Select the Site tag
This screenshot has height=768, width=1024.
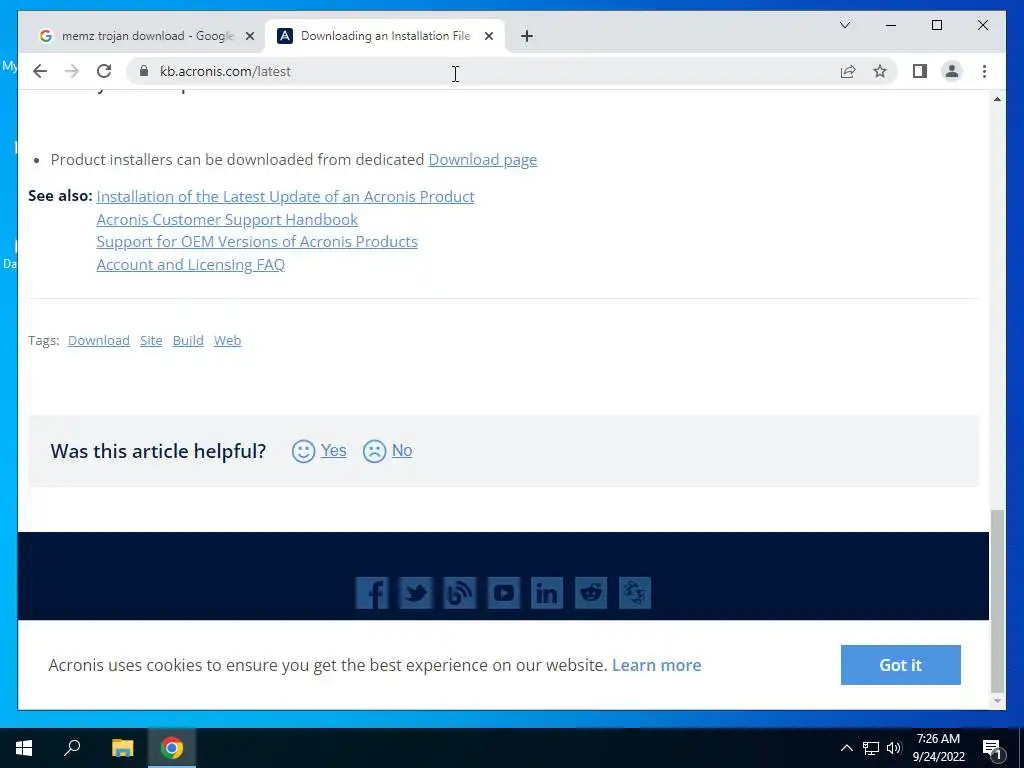[151, 340]
